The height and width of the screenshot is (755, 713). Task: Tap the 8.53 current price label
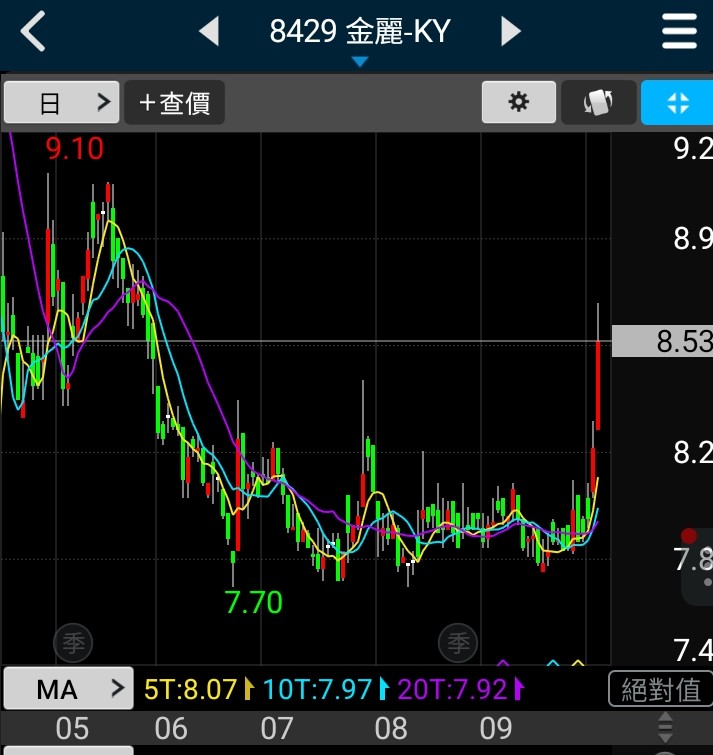662,341
